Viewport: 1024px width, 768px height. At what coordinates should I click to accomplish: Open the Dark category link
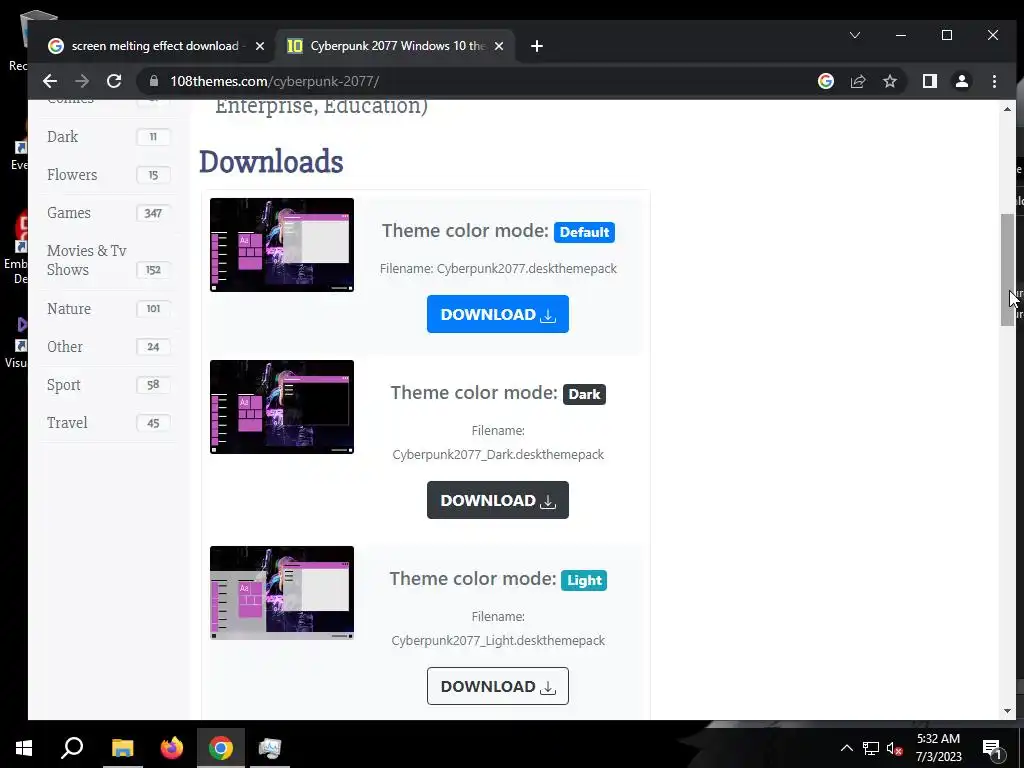tap(63, 136)
